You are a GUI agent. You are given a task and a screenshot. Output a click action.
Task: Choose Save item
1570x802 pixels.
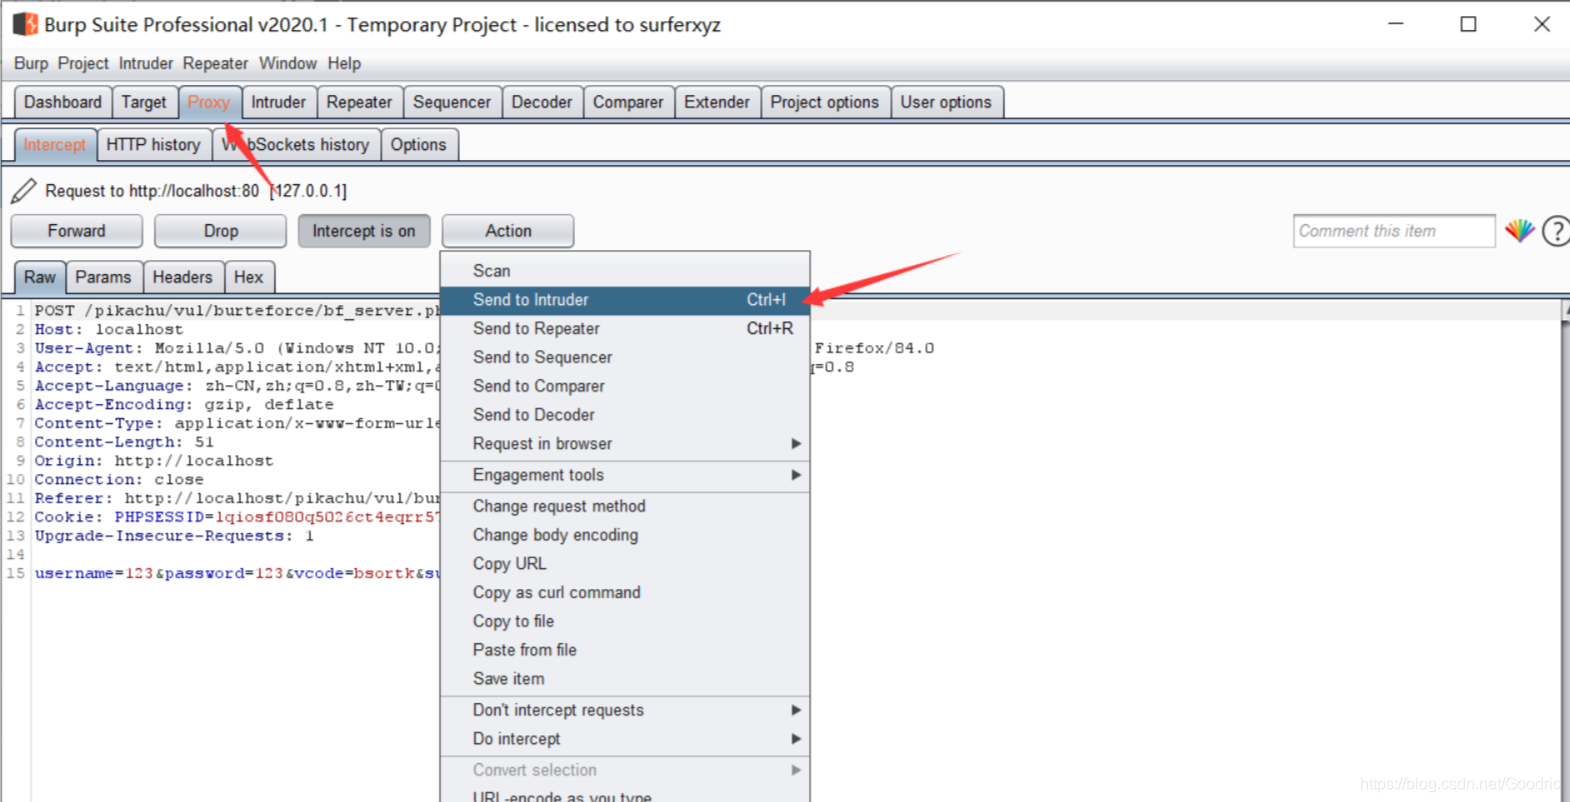(x=625, y=679)
